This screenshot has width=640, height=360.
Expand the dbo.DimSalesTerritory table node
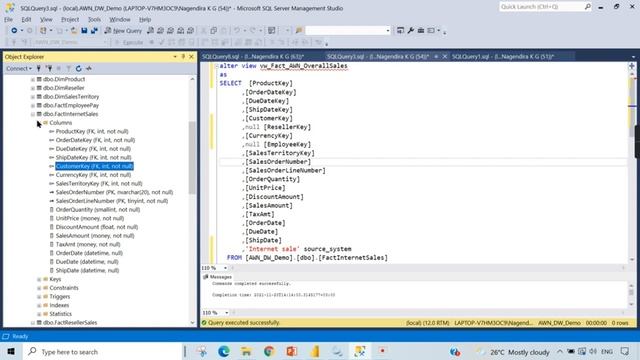click(x=33, y=97)
